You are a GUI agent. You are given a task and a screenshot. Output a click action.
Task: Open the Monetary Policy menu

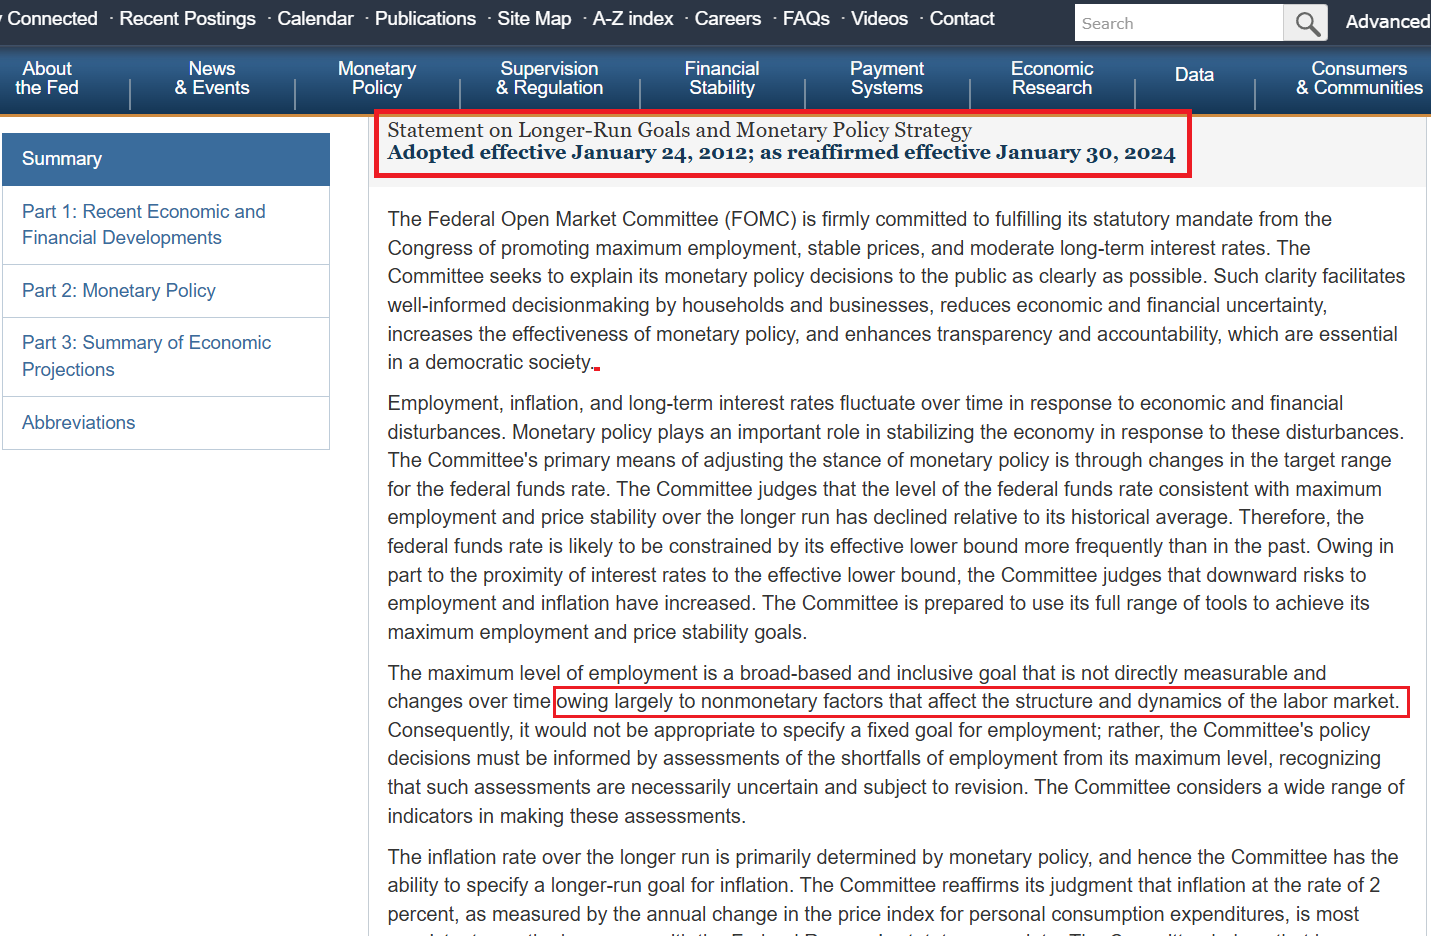(377, 78)
